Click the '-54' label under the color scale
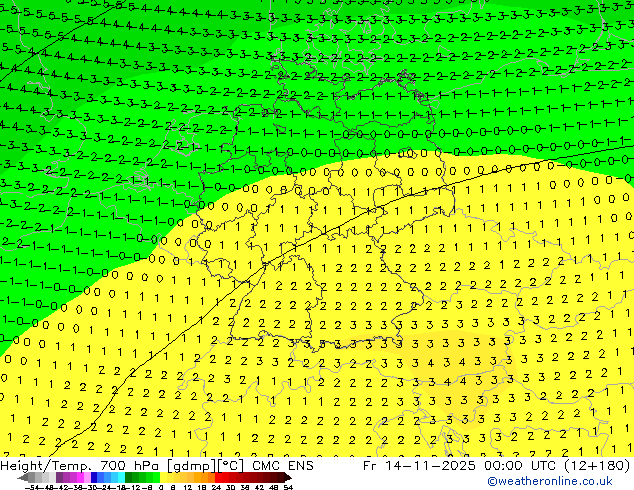Image resolution: width=634 pixels, height=490 pixels. click(x=32, y=488)
